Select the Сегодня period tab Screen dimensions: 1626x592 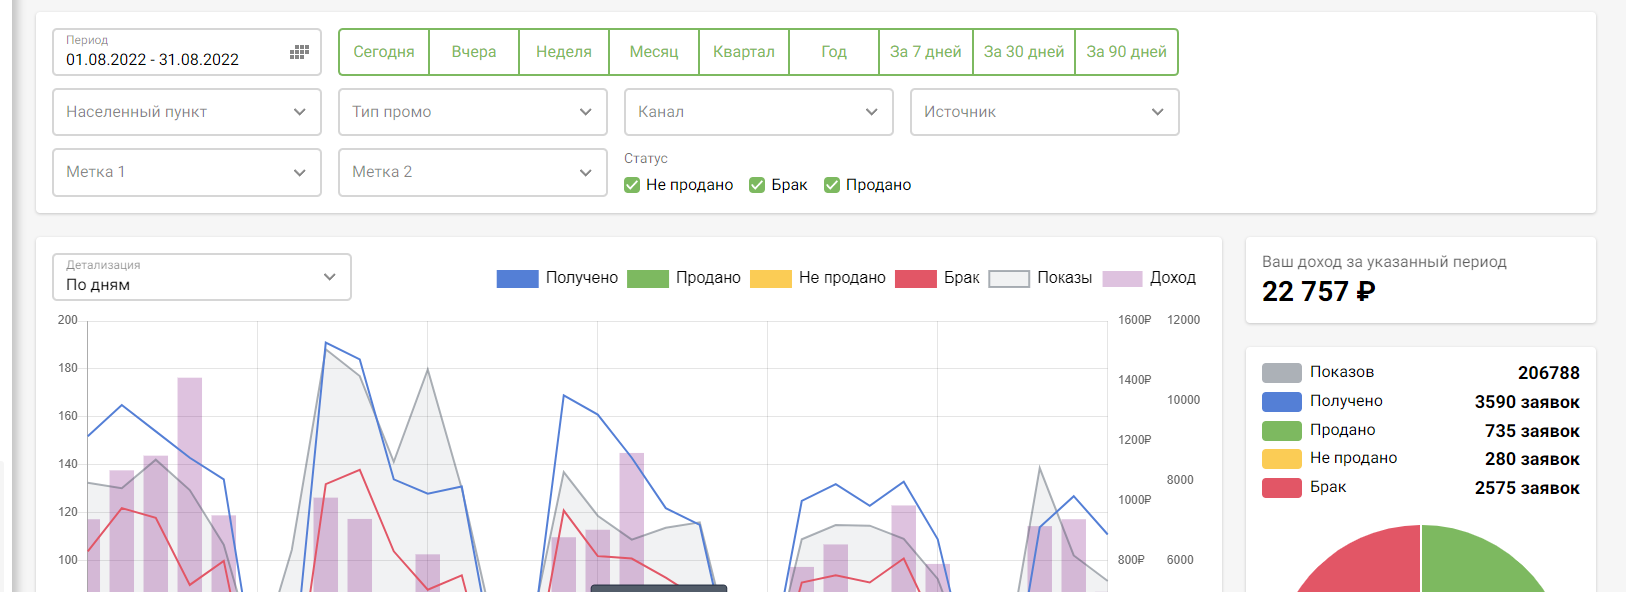384,52
